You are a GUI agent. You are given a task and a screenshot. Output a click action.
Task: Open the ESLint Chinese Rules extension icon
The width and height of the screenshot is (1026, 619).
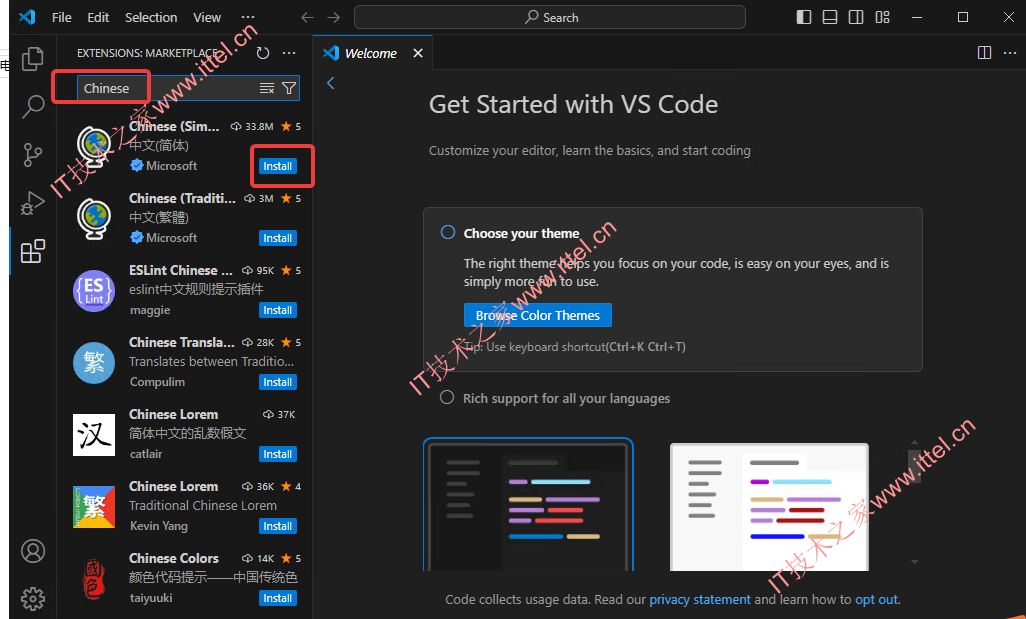click(x=94, y=291)
